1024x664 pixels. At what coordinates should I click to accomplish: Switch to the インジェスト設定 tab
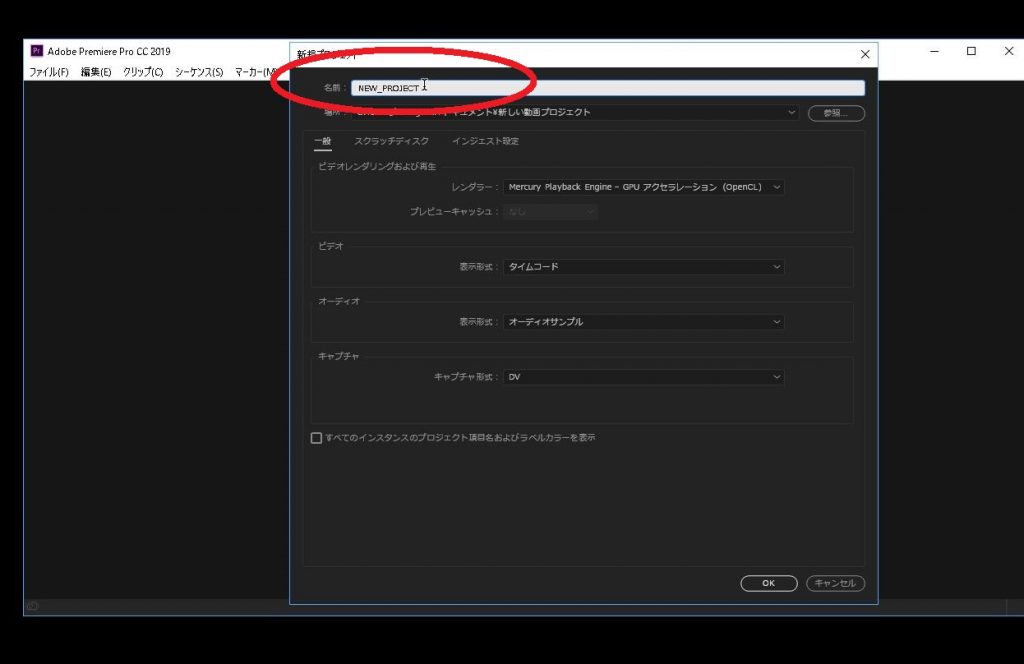point(485,142)
